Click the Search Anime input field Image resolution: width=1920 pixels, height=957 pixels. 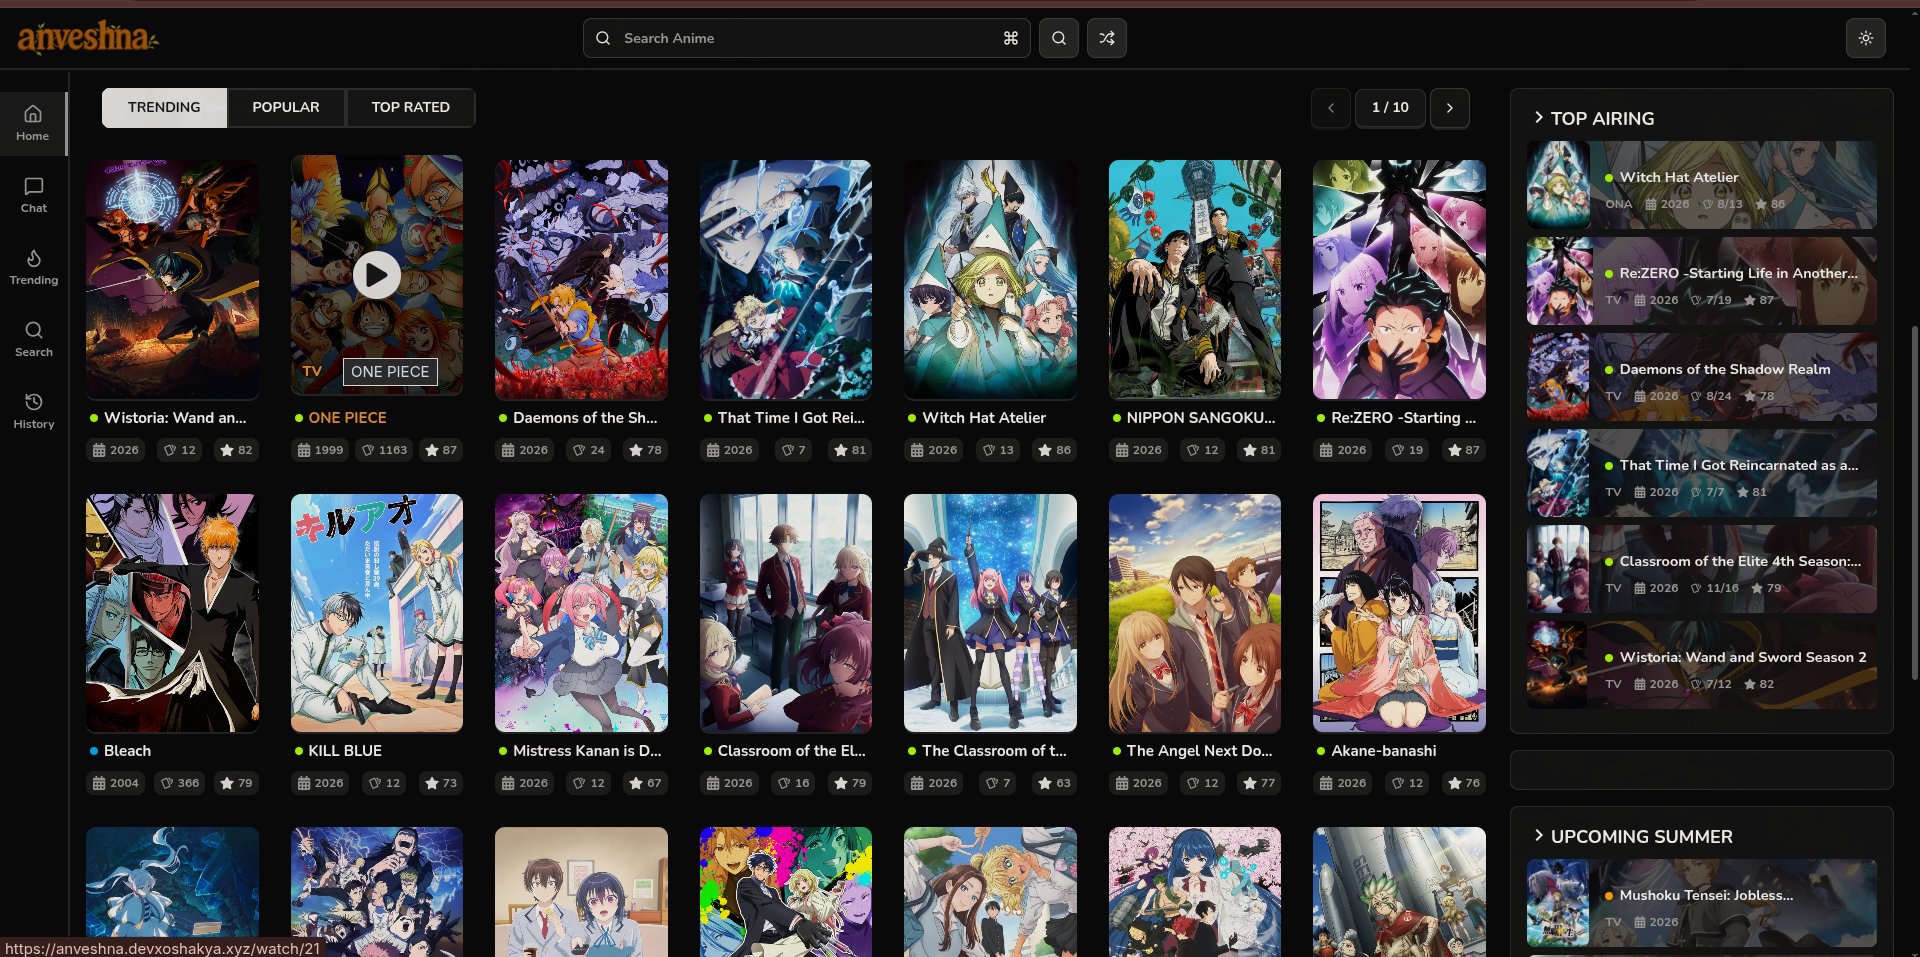(806, 38)
